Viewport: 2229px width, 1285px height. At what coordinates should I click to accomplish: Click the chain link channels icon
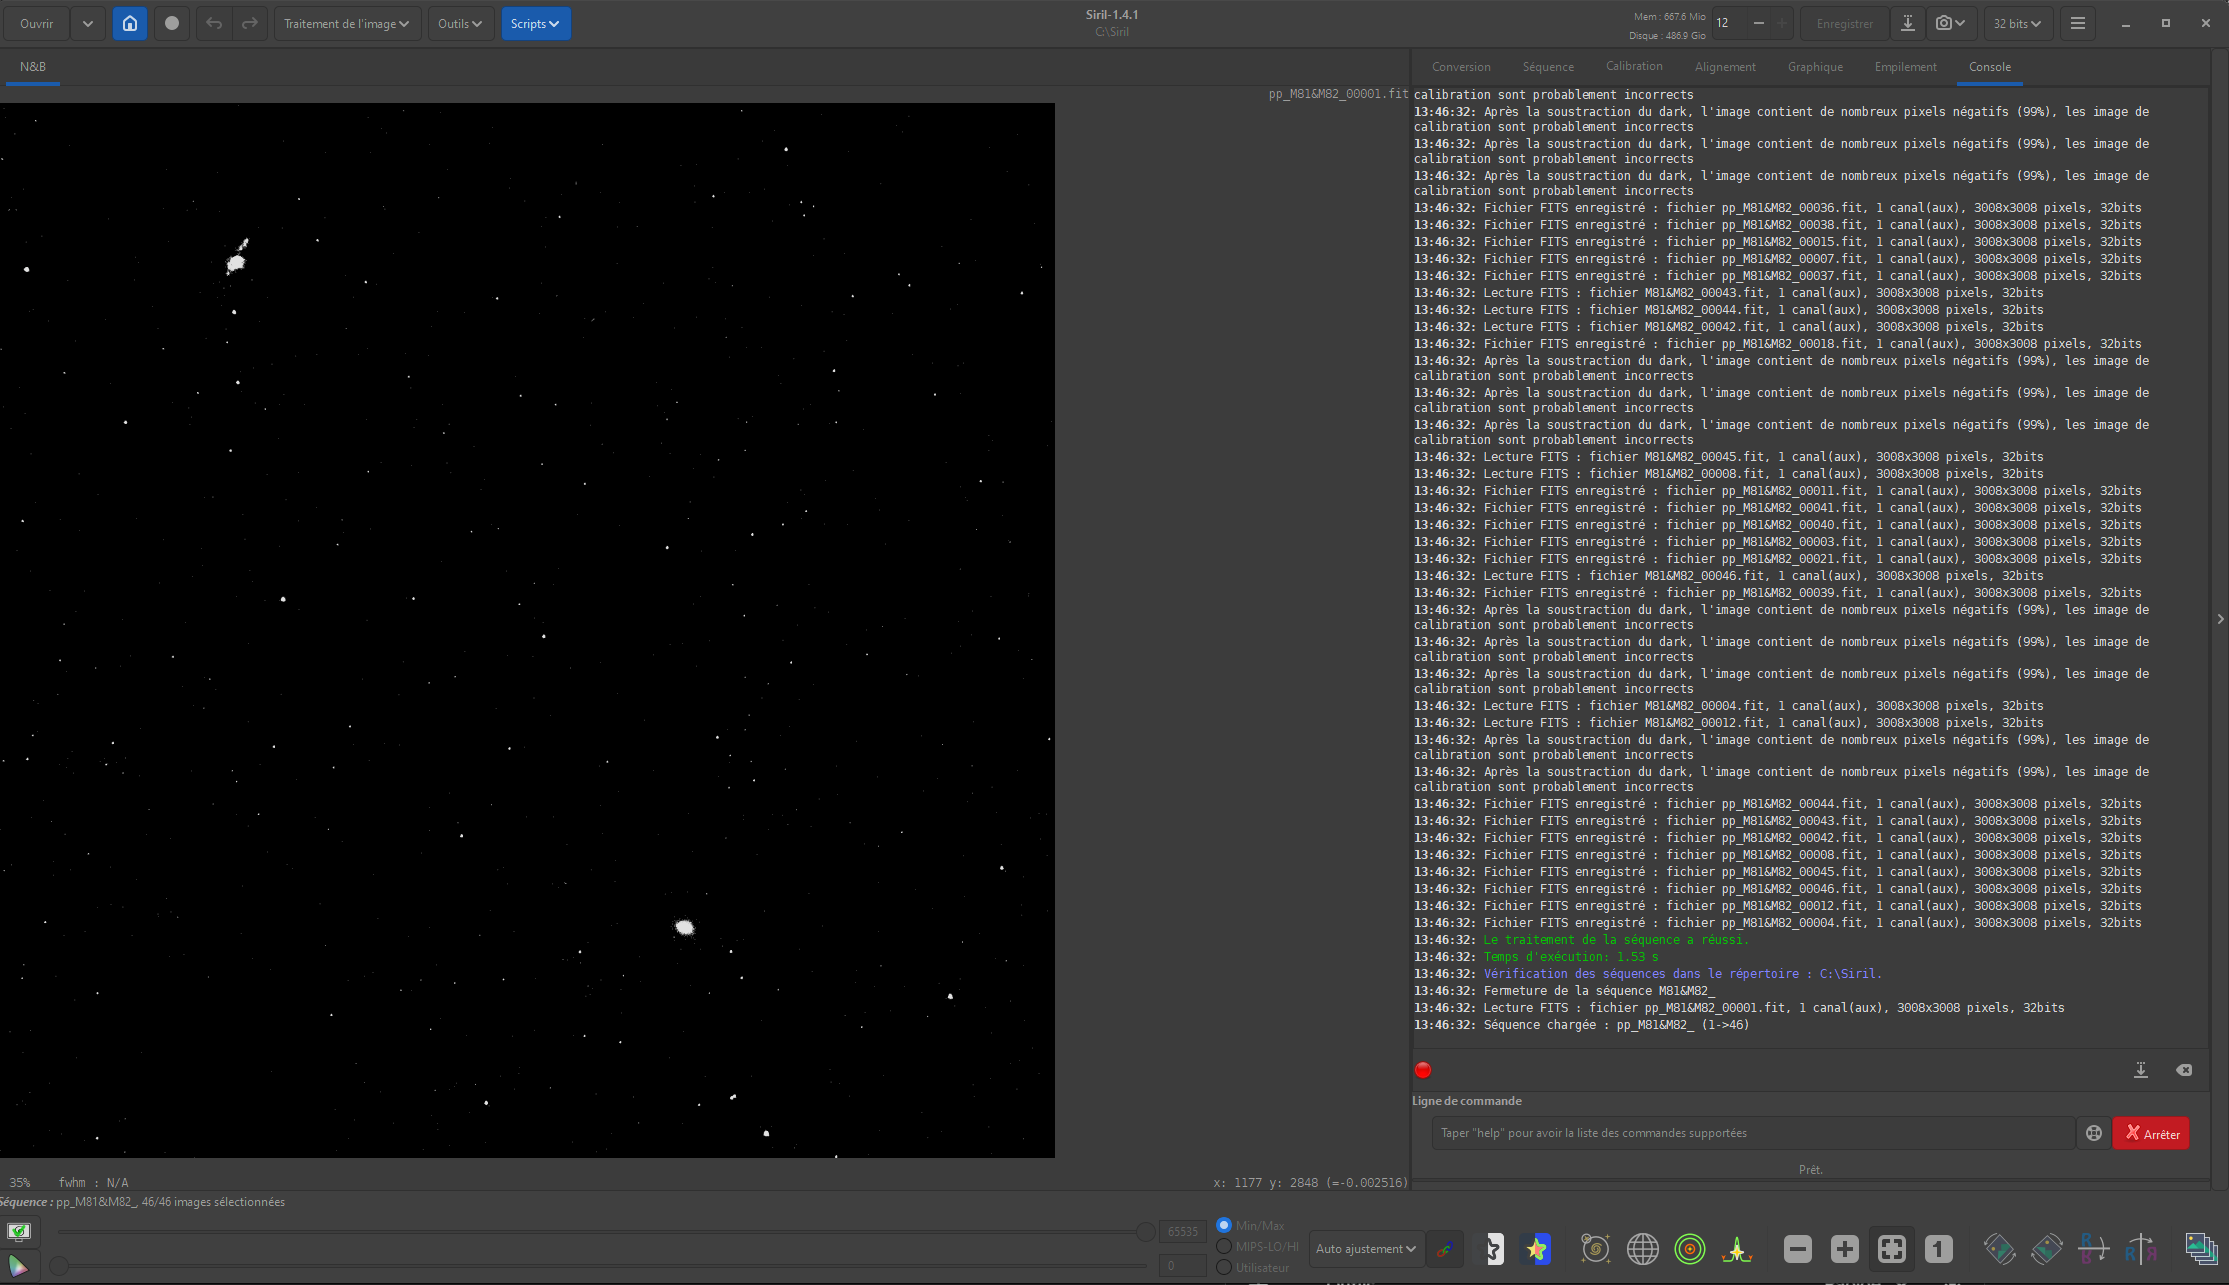pyautogui.click(x=1444, y=1248)
